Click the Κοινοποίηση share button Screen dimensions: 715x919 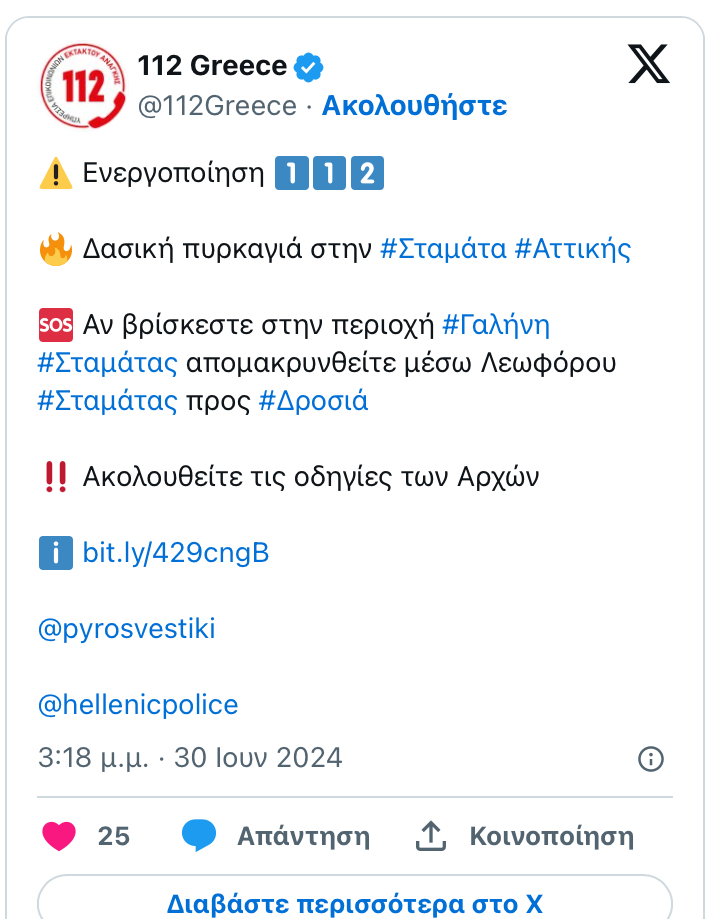coord(552,836)
